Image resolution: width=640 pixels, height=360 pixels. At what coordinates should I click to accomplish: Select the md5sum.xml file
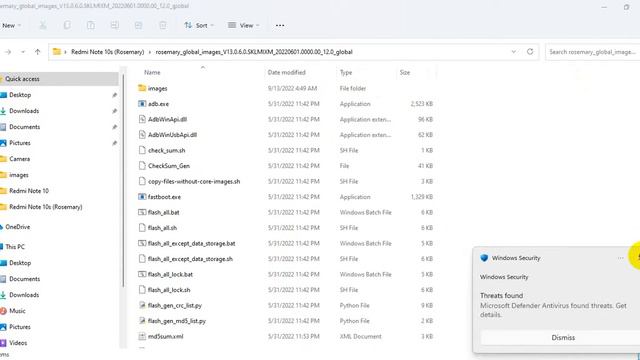pos(165,336)
